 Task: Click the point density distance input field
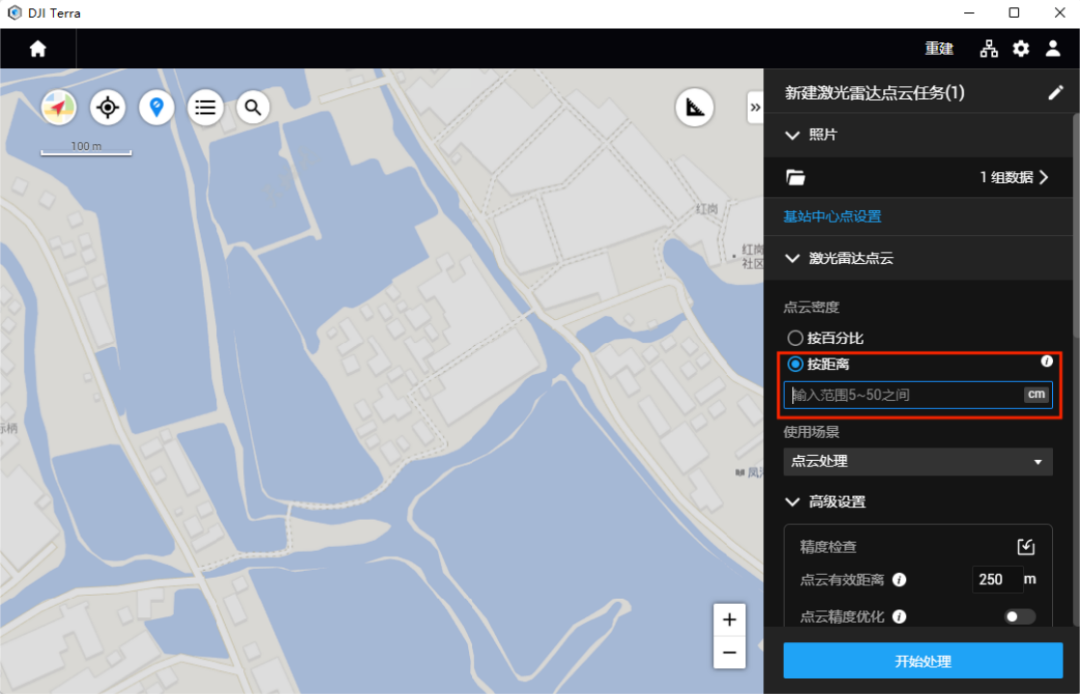[903, 395]
